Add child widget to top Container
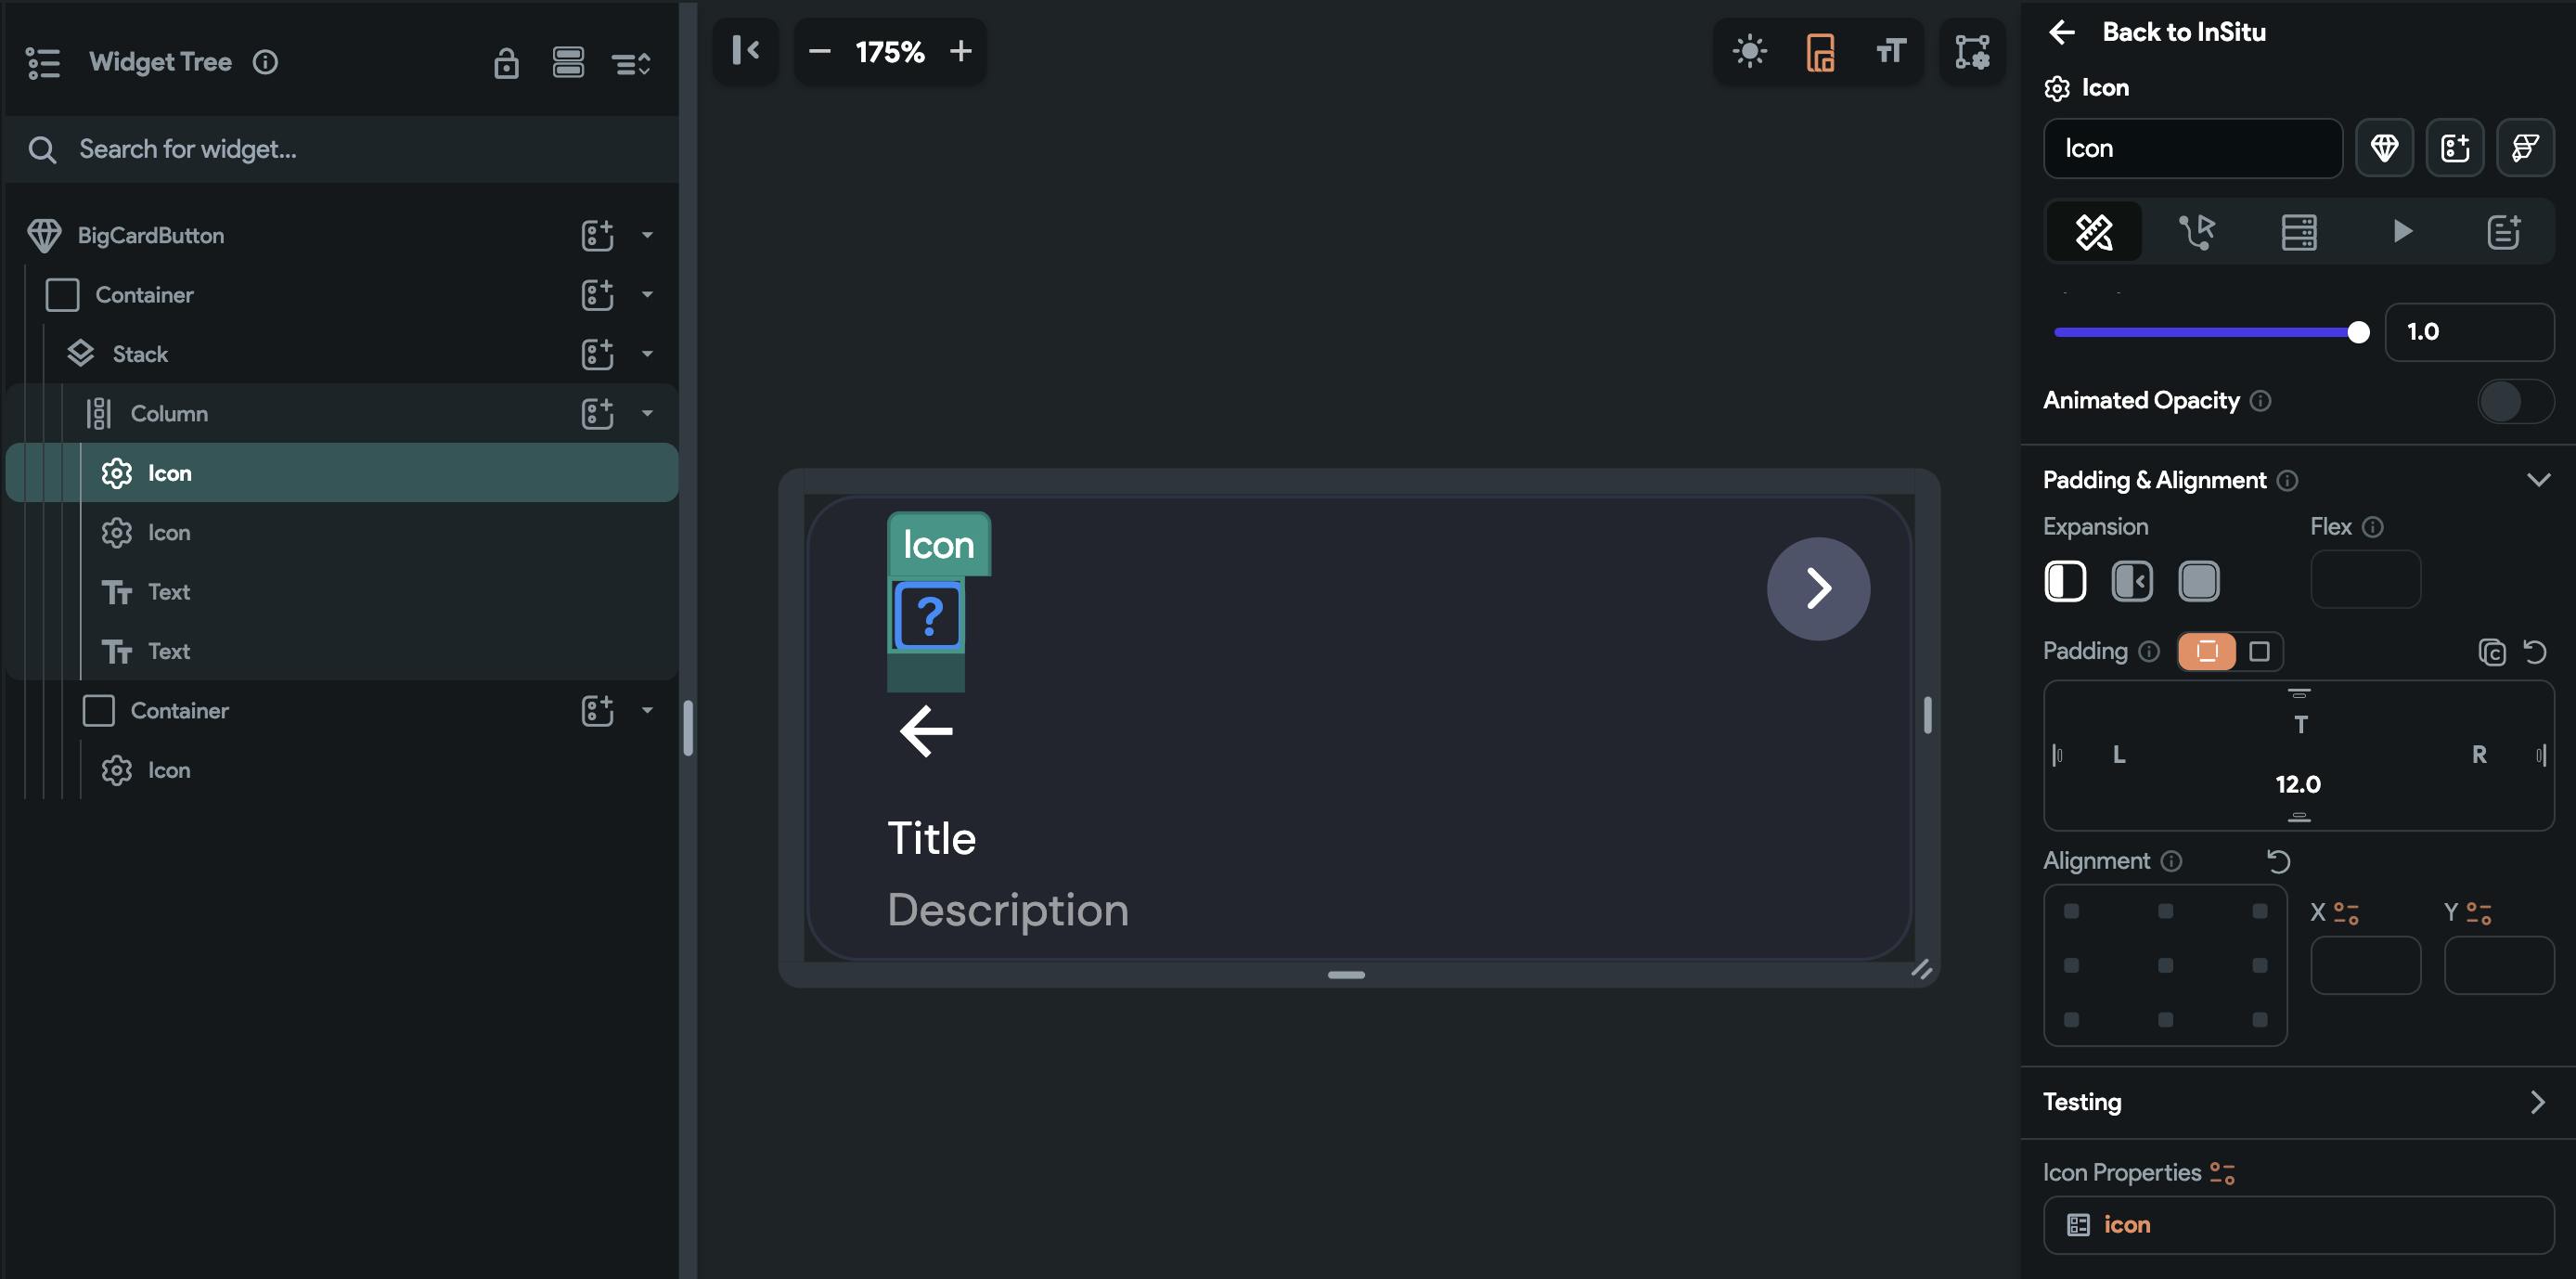 tap(597, 294)
